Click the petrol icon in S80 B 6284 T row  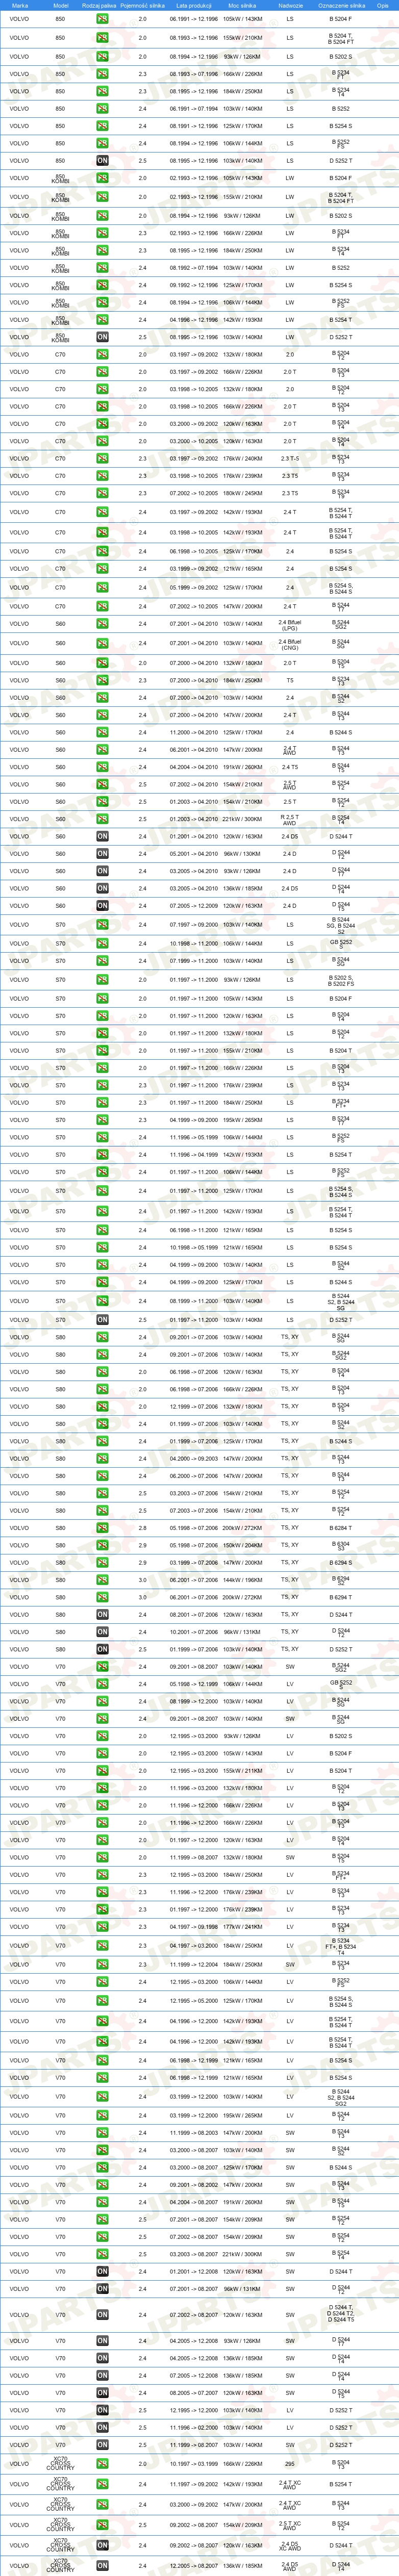(102, 1528)
